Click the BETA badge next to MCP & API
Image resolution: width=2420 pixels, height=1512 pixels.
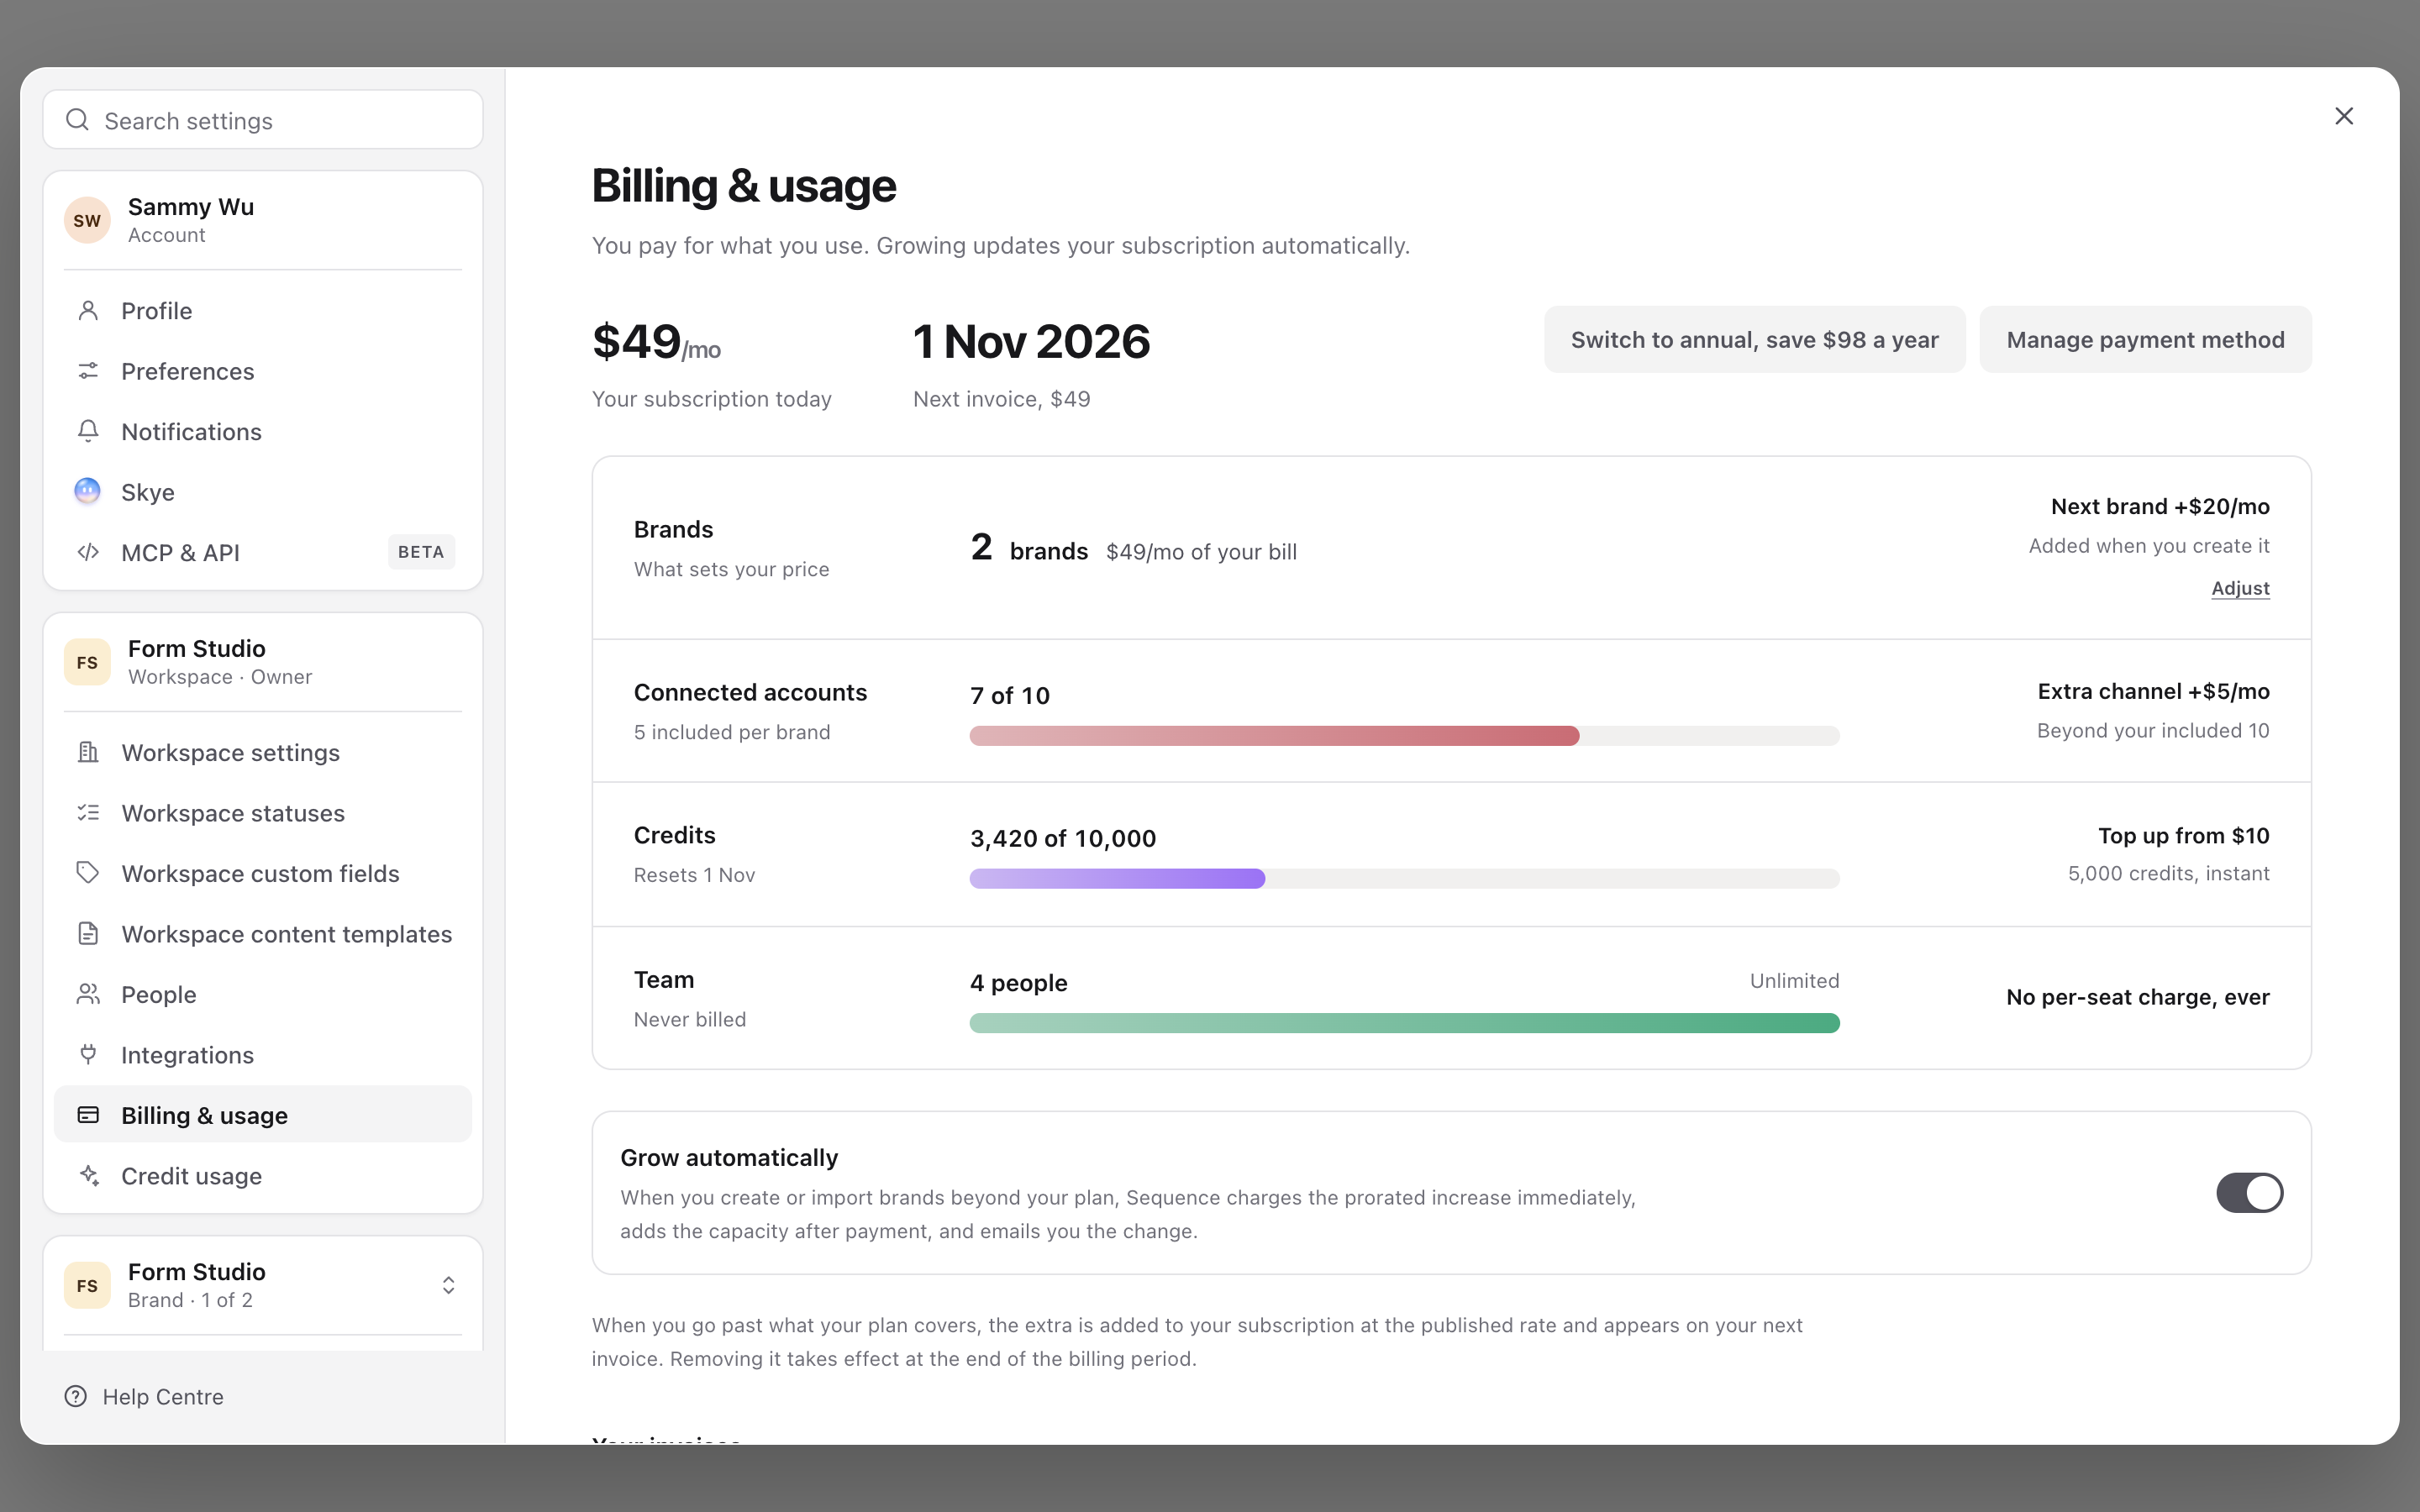[x=421, y=552]
